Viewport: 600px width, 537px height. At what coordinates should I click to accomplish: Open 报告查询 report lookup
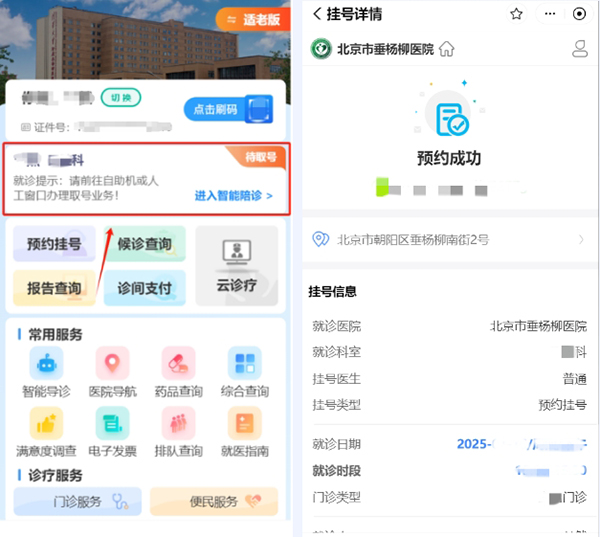click(54, 288)
